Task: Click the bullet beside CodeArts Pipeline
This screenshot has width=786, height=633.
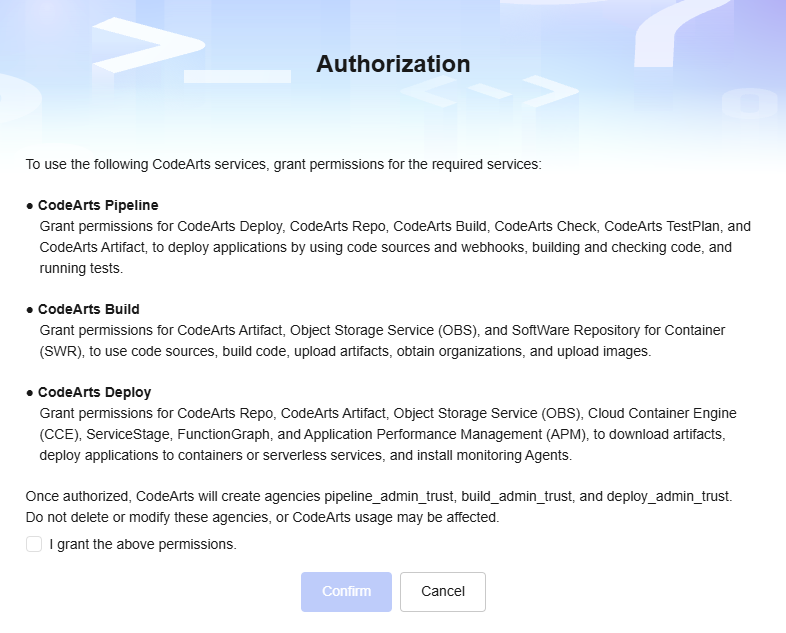Action: pos(30,206)
